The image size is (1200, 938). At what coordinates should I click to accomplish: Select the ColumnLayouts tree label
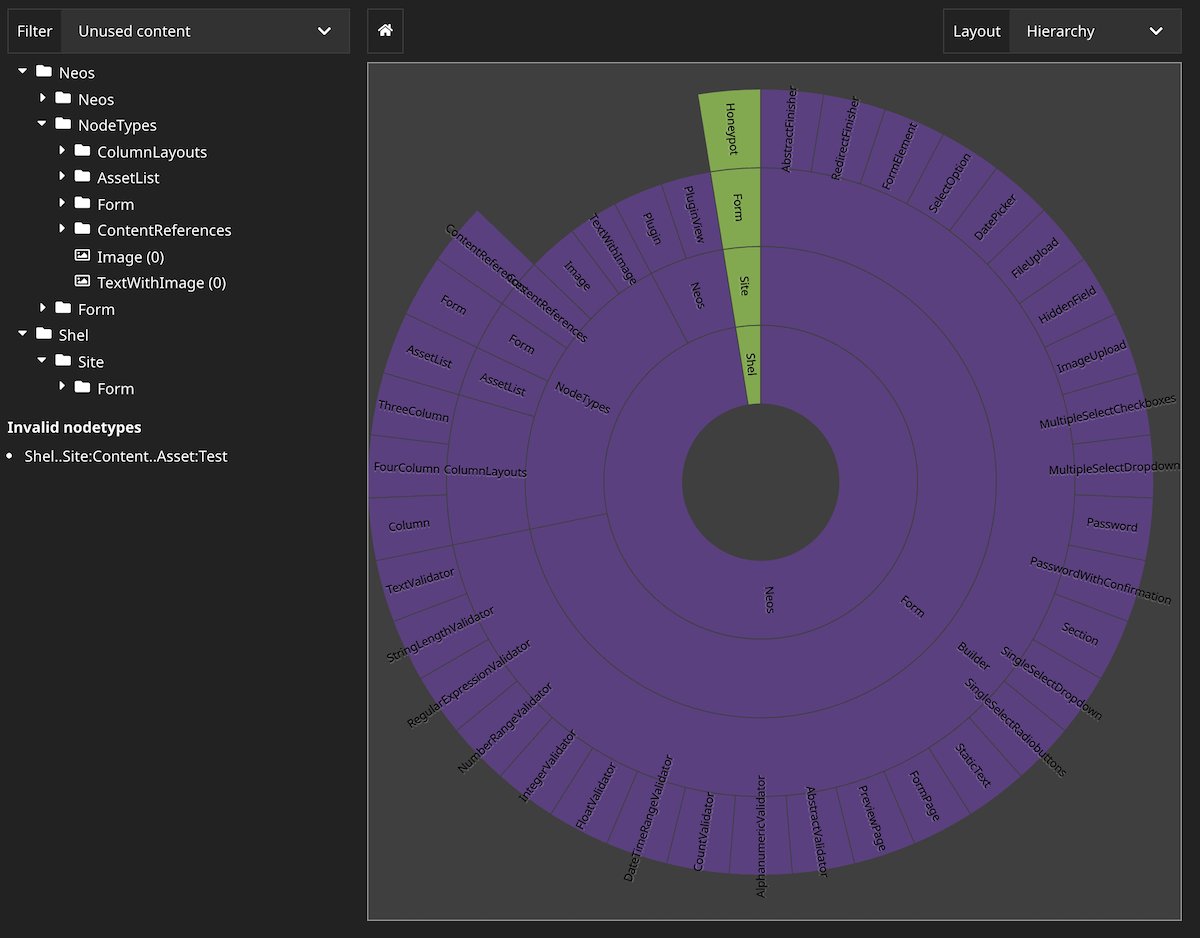(x=152, y=152)
